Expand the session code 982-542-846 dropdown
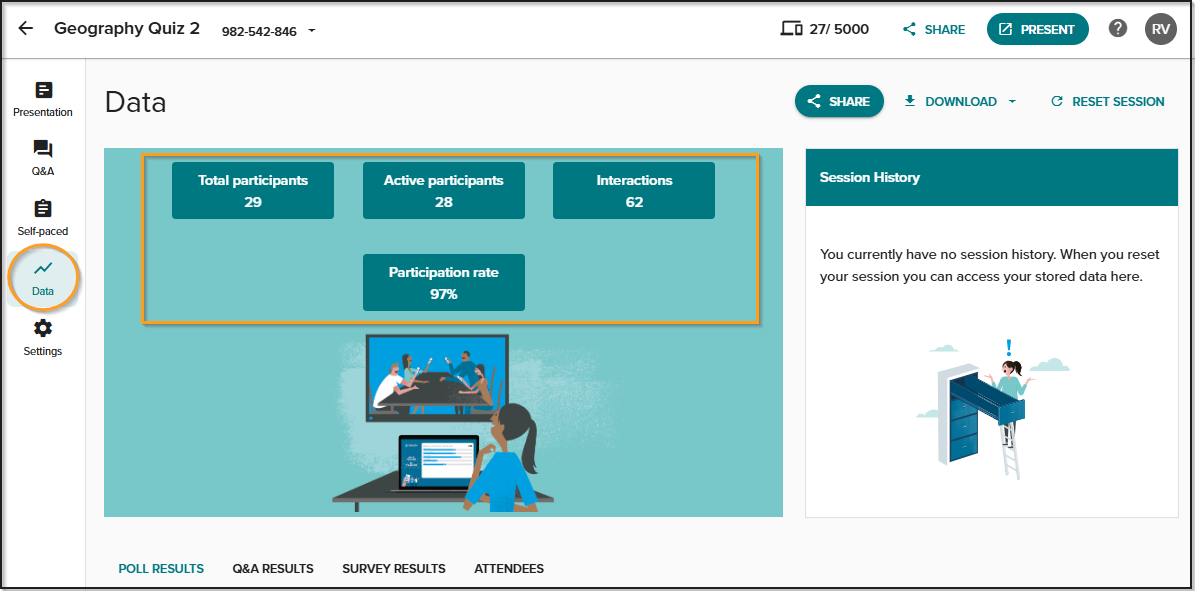 coord(311,31)
